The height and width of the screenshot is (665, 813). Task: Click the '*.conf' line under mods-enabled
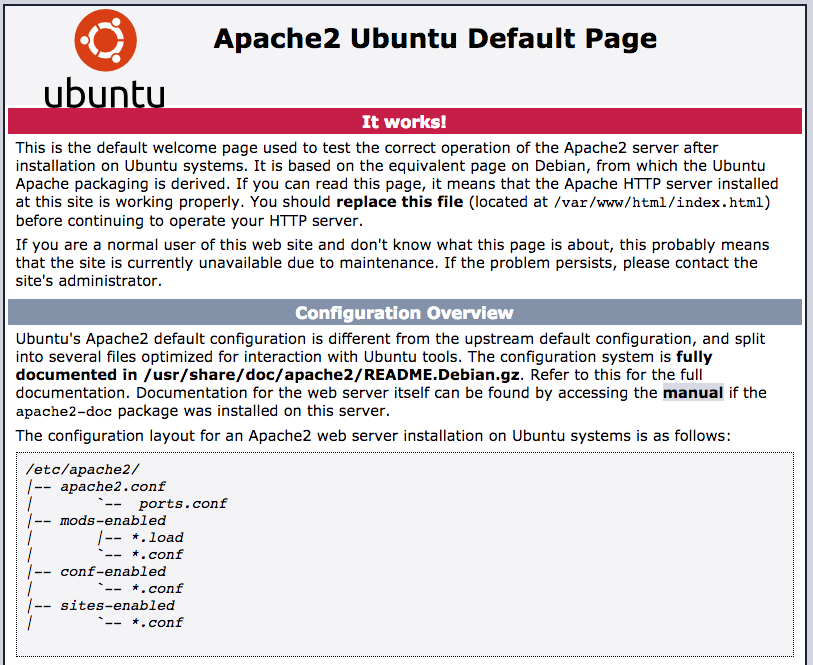pyautogui.click(x=157, y=555)
